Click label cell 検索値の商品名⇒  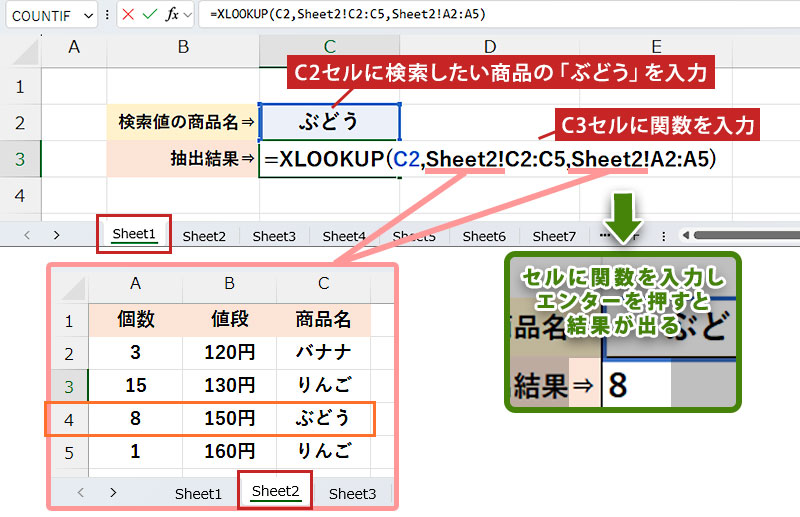tap(183, 122)
